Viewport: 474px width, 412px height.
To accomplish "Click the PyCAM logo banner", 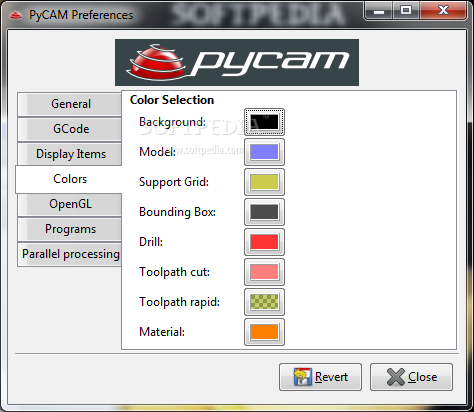I will coord(237,62).
